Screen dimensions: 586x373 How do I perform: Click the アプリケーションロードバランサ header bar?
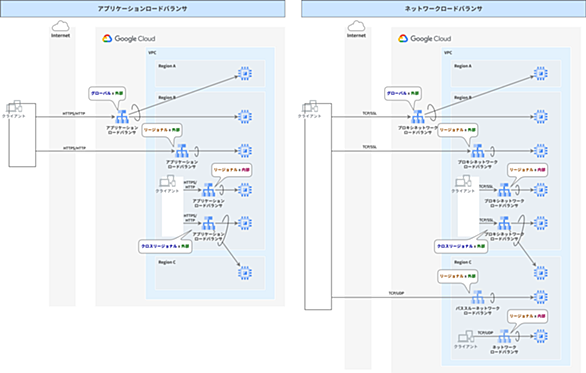[142, 9]
